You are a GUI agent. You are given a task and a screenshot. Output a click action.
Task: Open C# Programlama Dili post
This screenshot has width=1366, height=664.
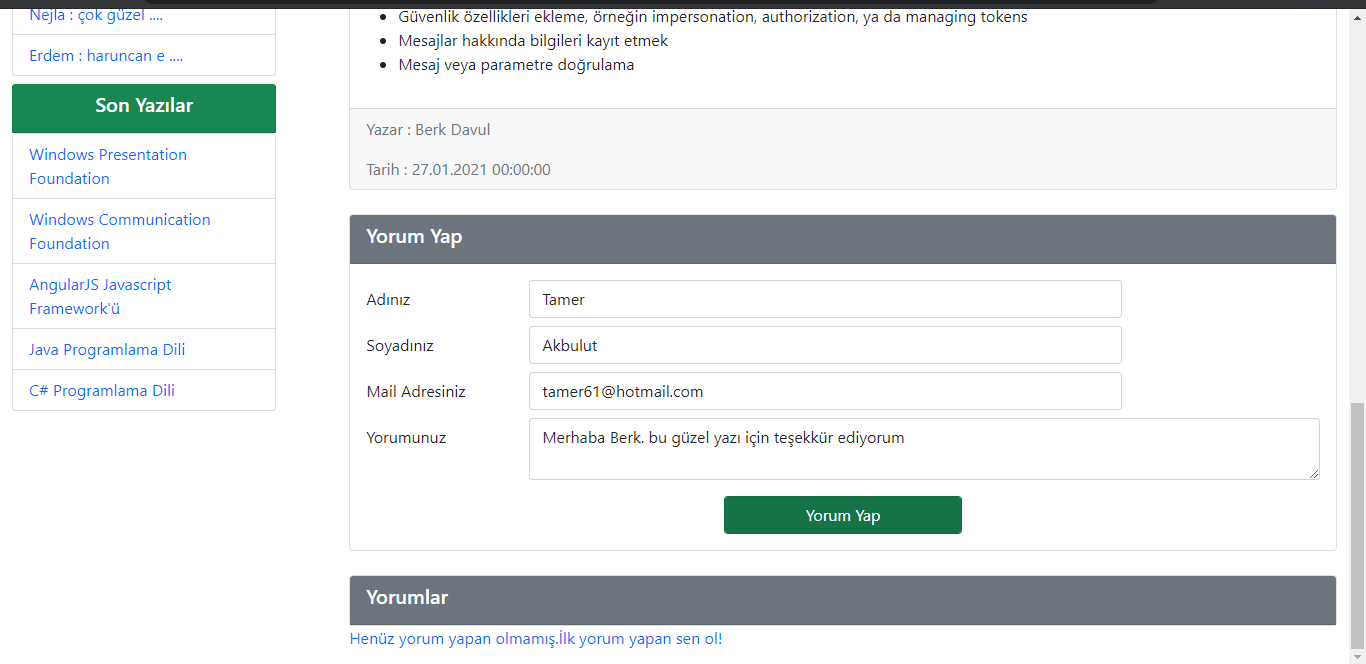pyautogui.click(x=102, y=391)
